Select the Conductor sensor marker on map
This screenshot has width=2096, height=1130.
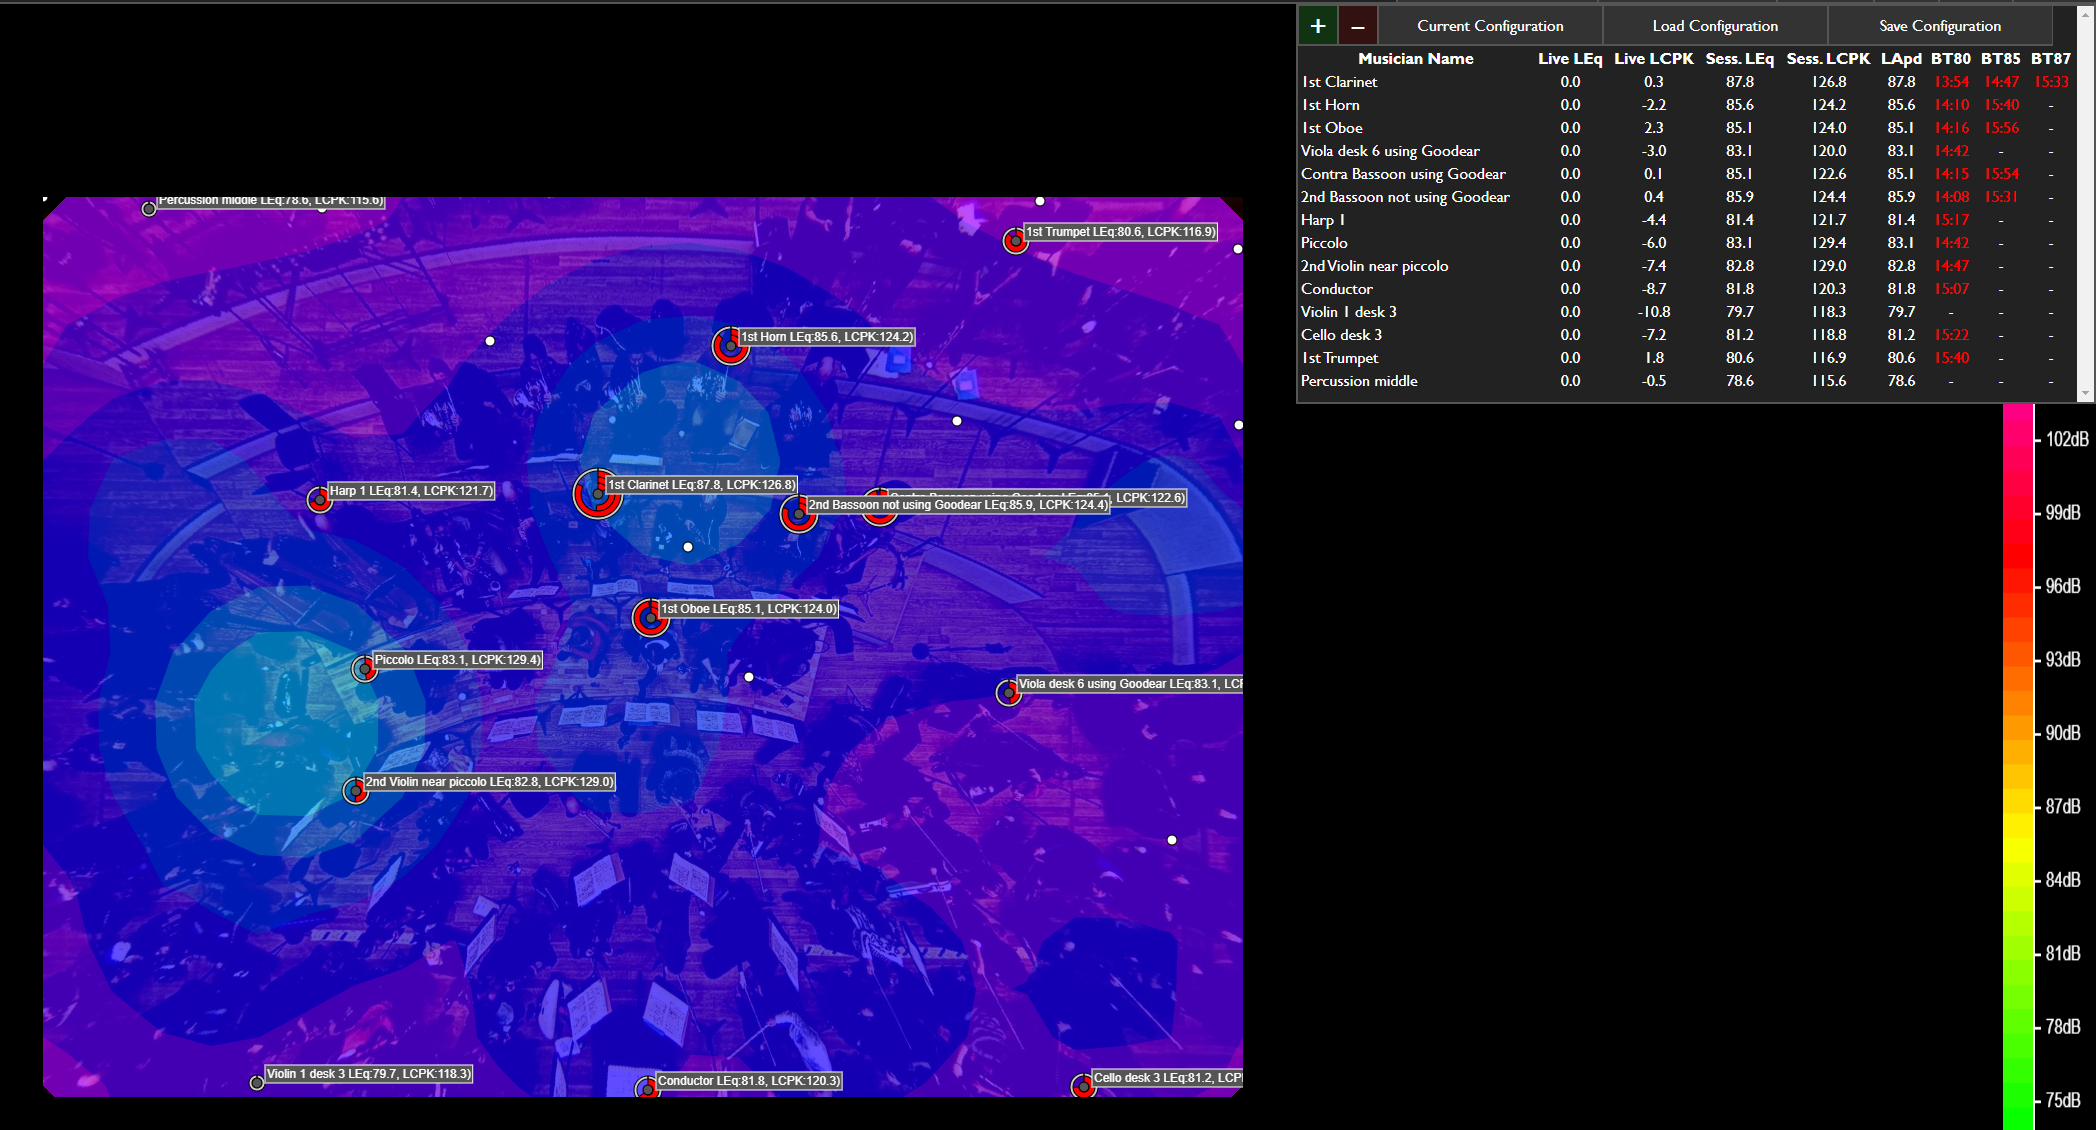pyautogui.click(x=647, y=1087)
